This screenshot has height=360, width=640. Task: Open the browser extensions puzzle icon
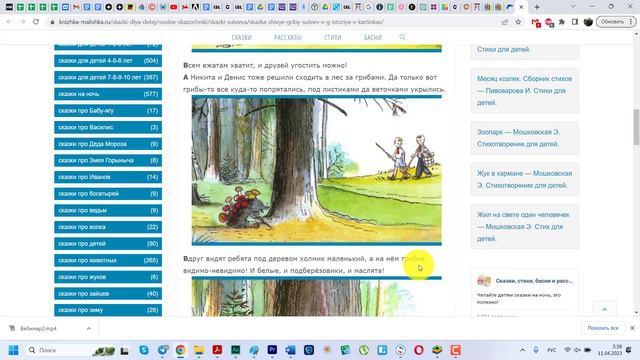coord(562,22)
